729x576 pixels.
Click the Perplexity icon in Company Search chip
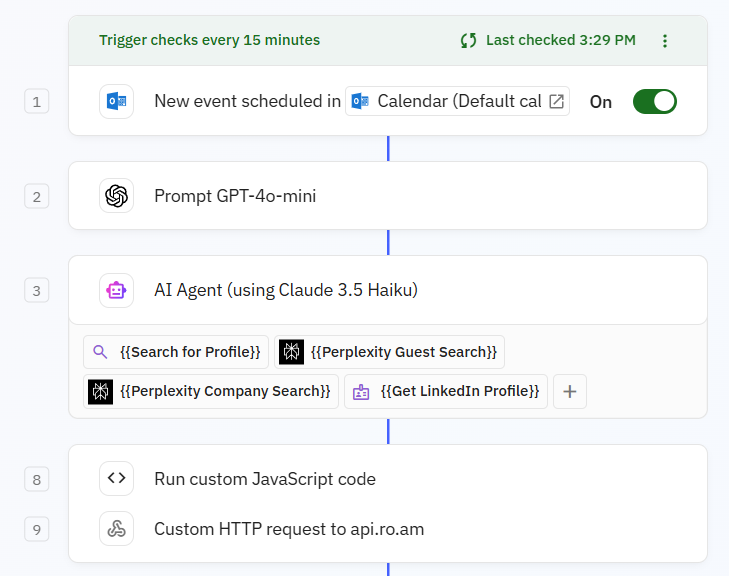(x=100, y=391)
